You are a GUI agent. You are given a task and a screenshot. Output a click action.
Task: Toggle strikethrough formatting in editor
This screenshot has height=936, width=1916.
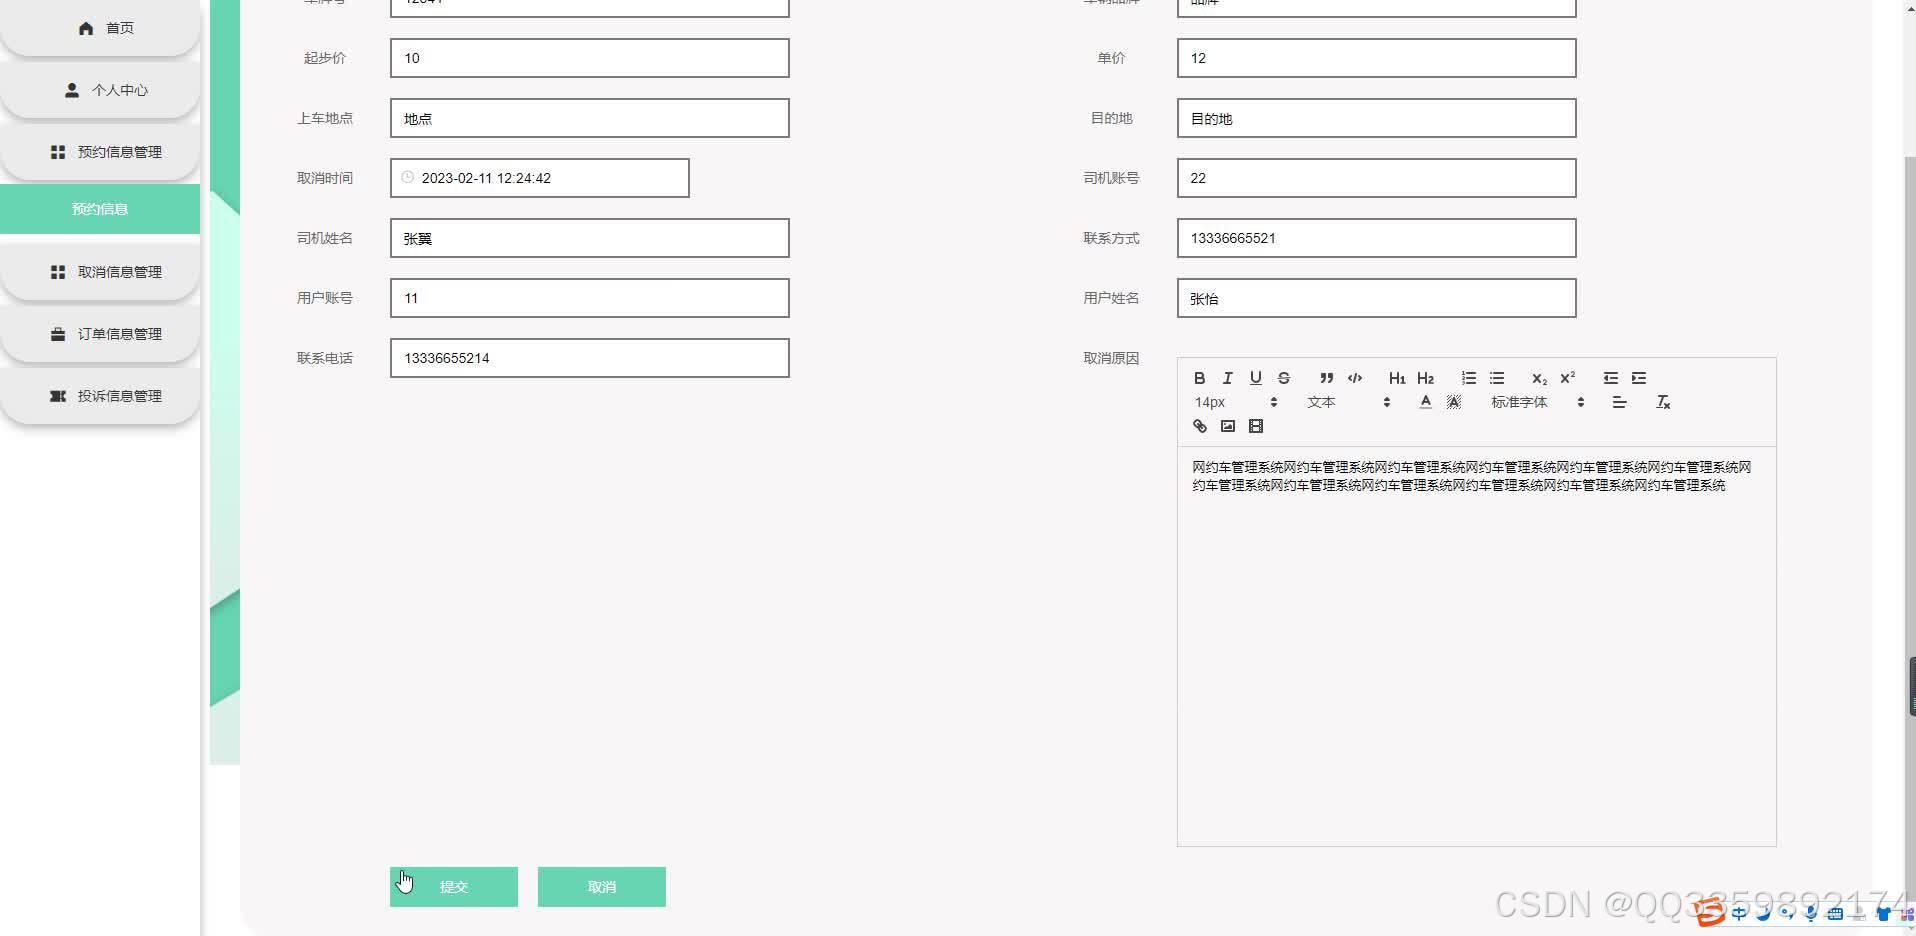click(1284, 378)
